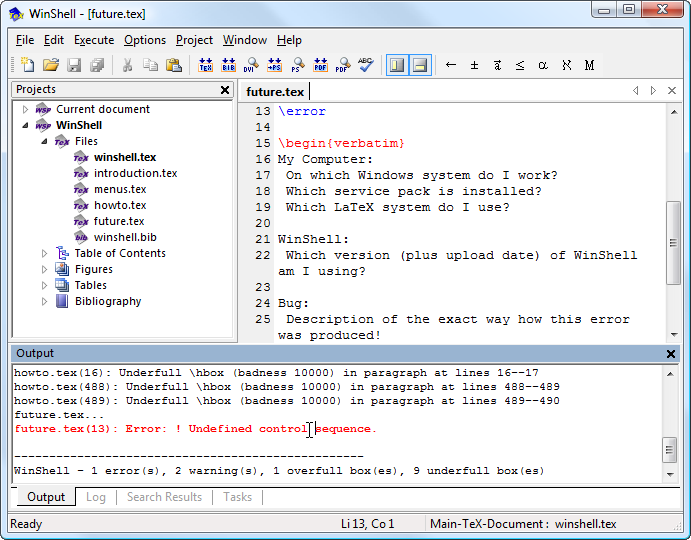Open Greek letters alpha symbol icon
This screenshot has width=691, height=540.
(543, 65)
